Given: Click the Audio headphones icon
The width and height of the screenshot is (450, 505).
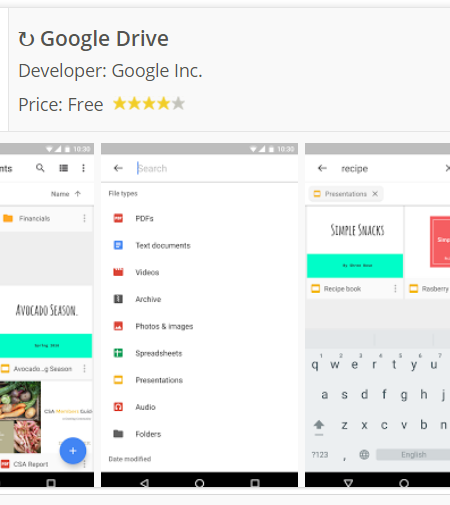Looking at the screenshot, I should point(118,407).
